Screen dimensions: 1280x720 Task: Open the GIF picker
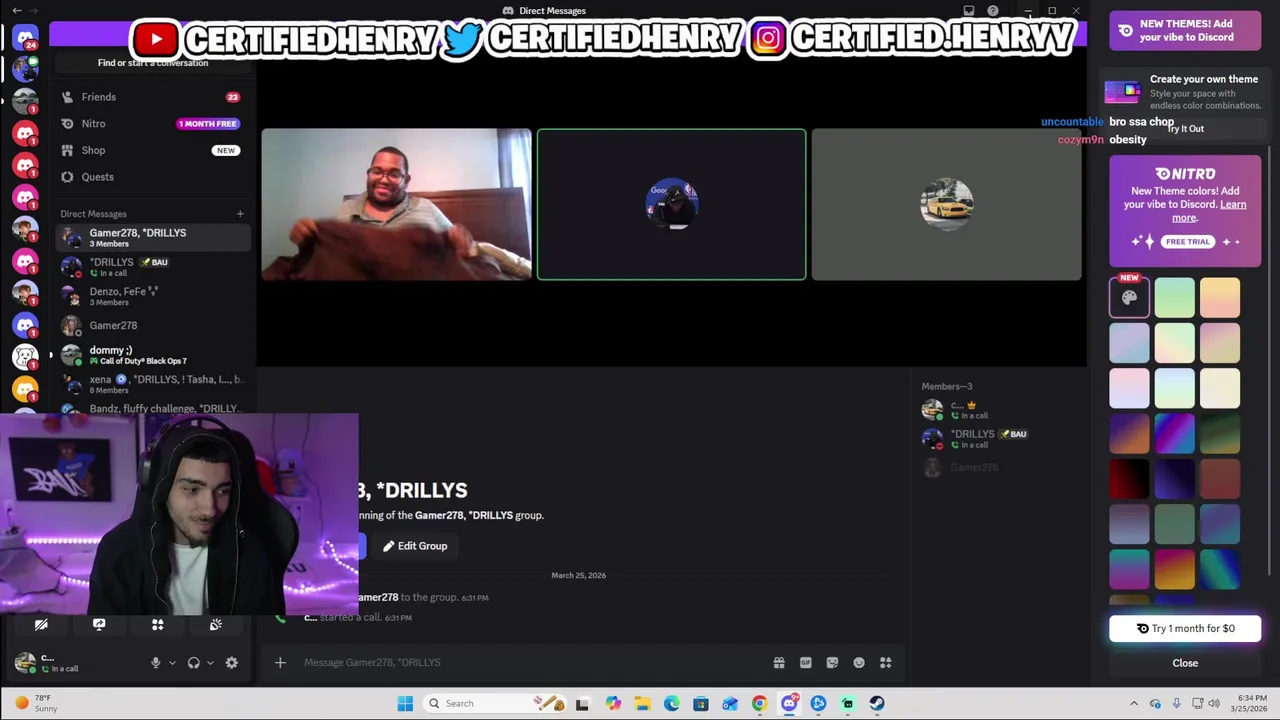tap(805, 662)
